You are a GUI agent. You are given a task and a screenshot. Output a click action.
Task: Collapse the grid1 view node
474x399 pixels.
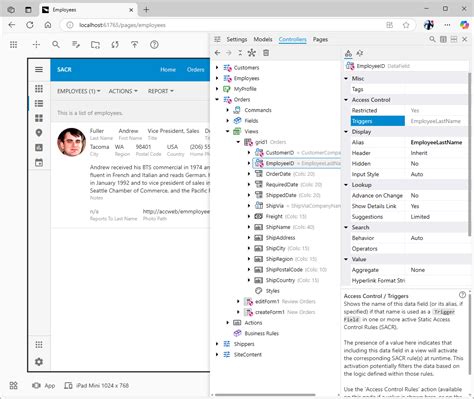coord(239,142)
